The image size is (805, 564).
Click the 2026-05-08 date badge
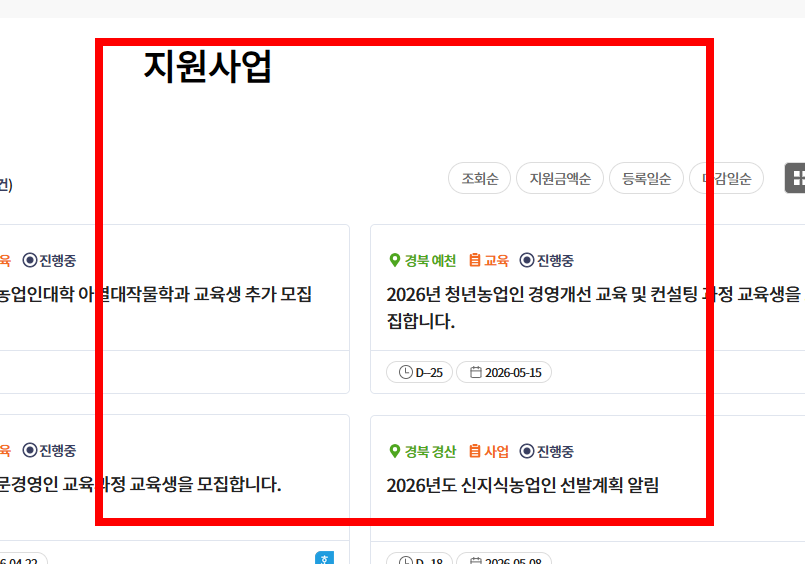(504, 558)
